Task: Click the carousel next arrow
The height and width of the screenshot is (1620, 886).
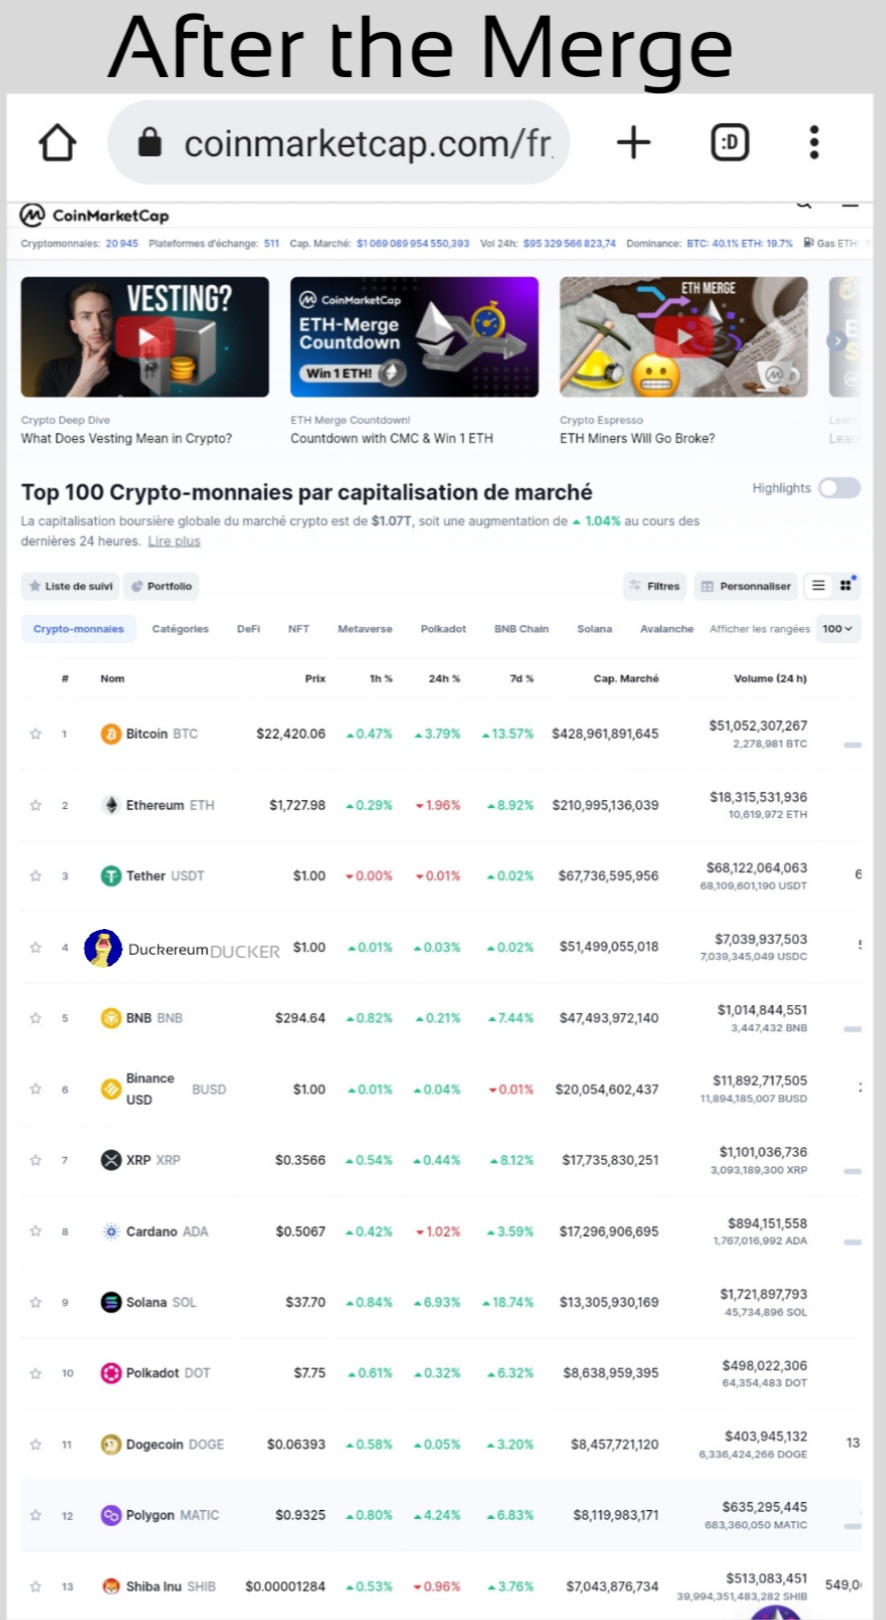Action: (837, 341)
